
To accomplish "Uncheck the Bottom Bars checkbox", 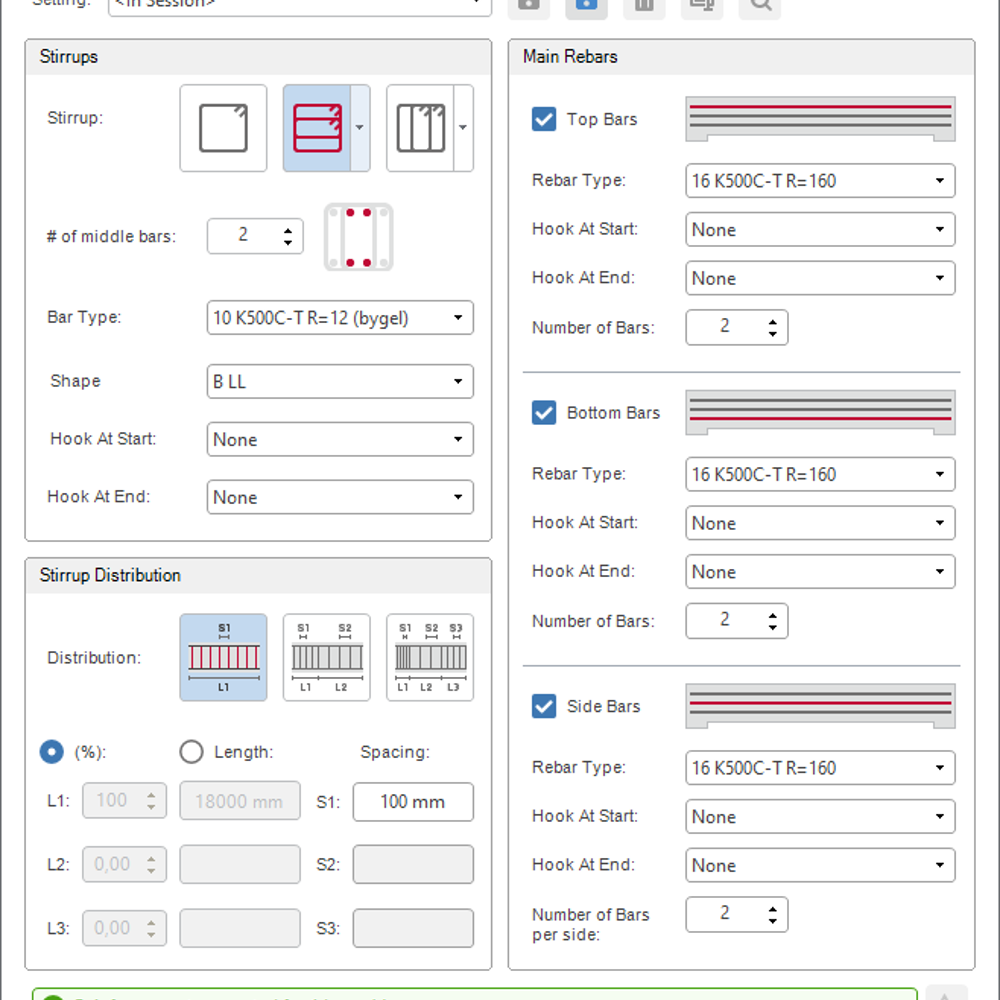I will (x=544, y=412).
